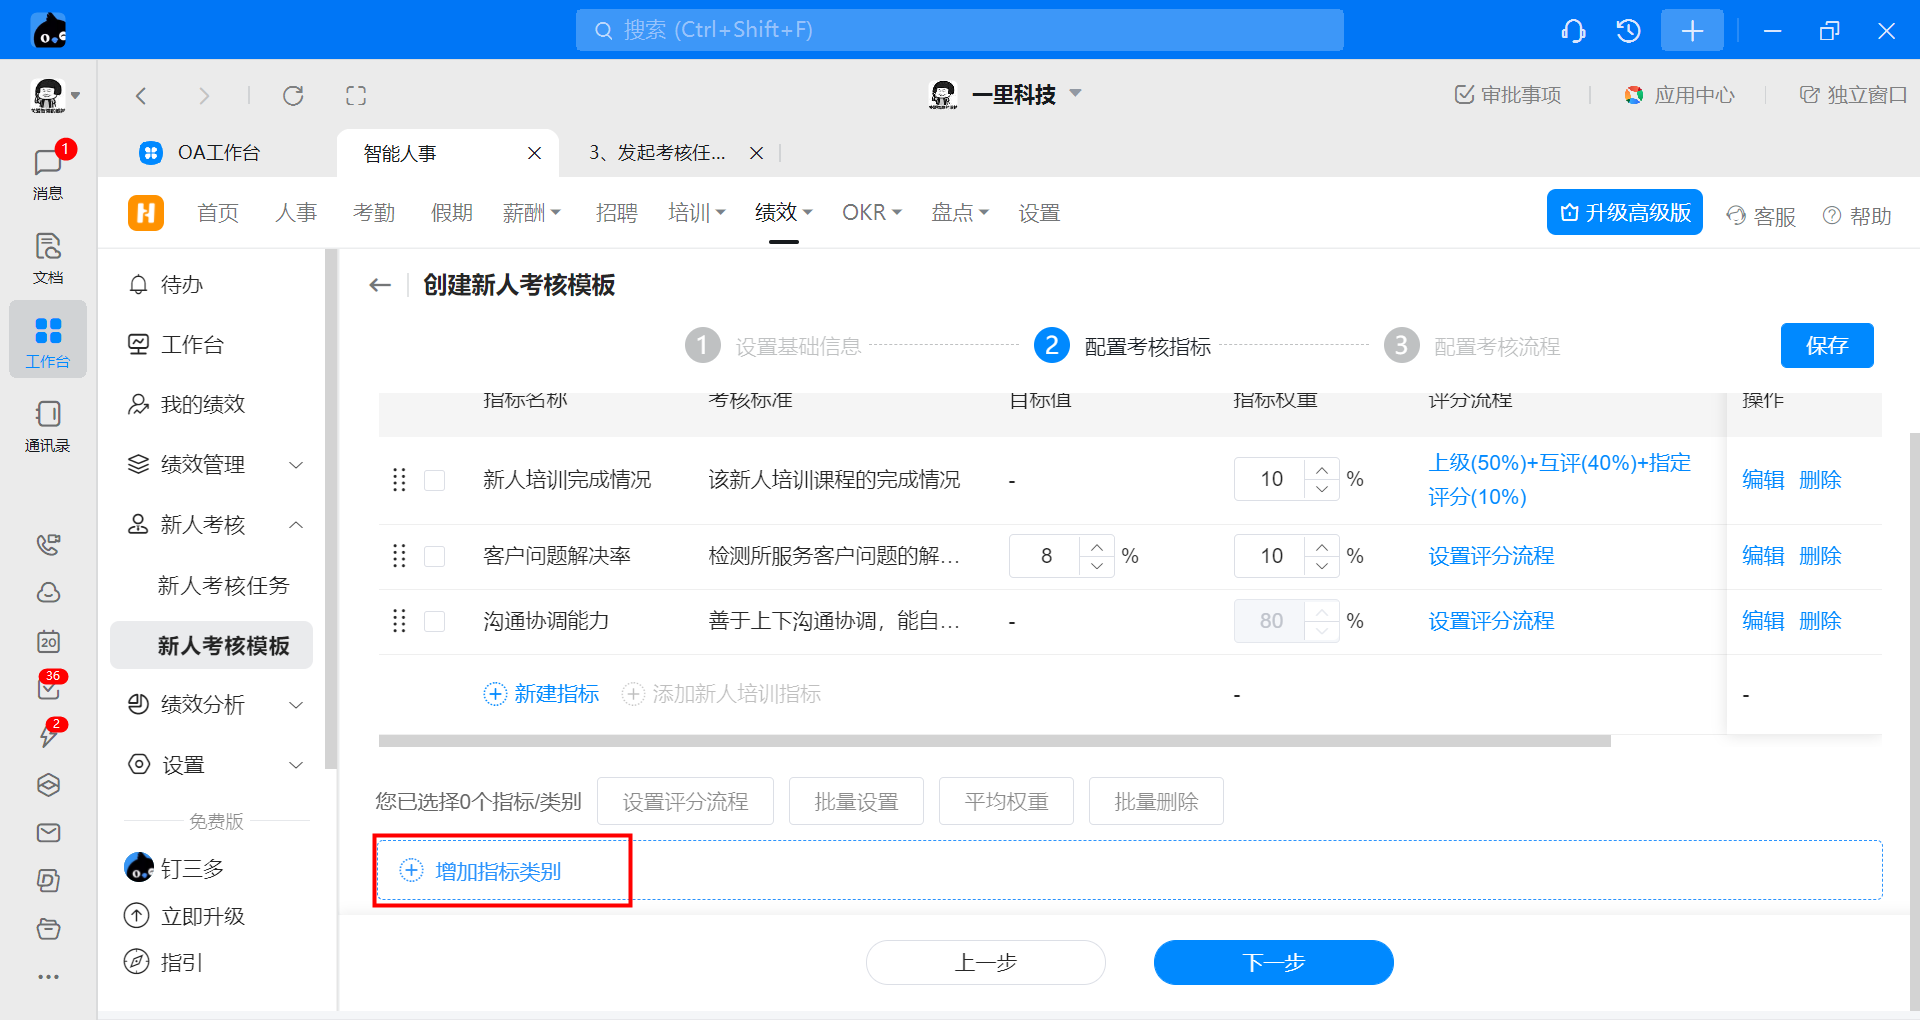Screen dimensions: 1920x1020
Task: Click 增加指标类别 link
Action: pos(497,872)
